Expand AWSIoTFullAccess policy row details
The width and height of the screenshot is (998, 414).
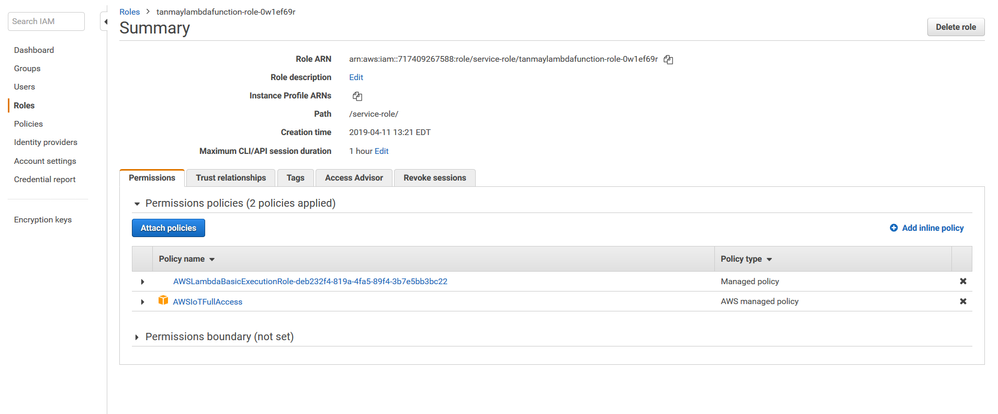143,302
